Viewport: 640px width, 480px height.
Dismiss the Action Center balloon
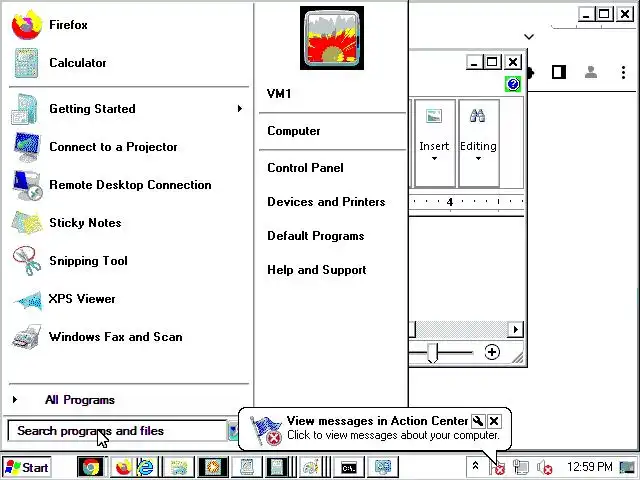point(494,421)
